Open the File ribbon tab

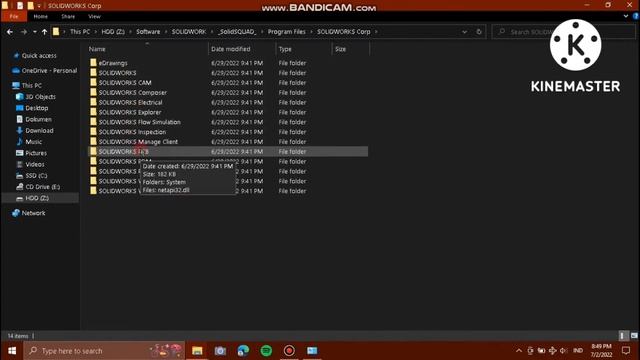(x=14, y=16)
